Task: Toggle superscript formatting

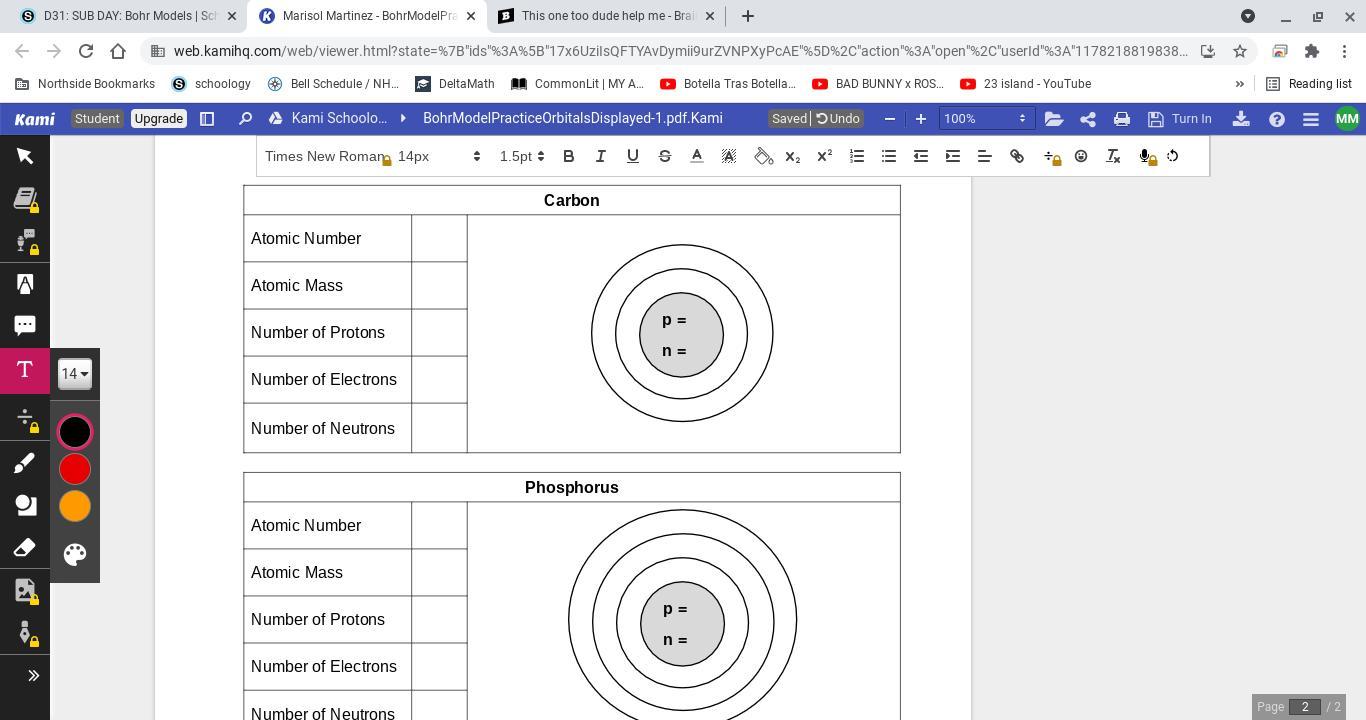Action: tap(824, 156)
